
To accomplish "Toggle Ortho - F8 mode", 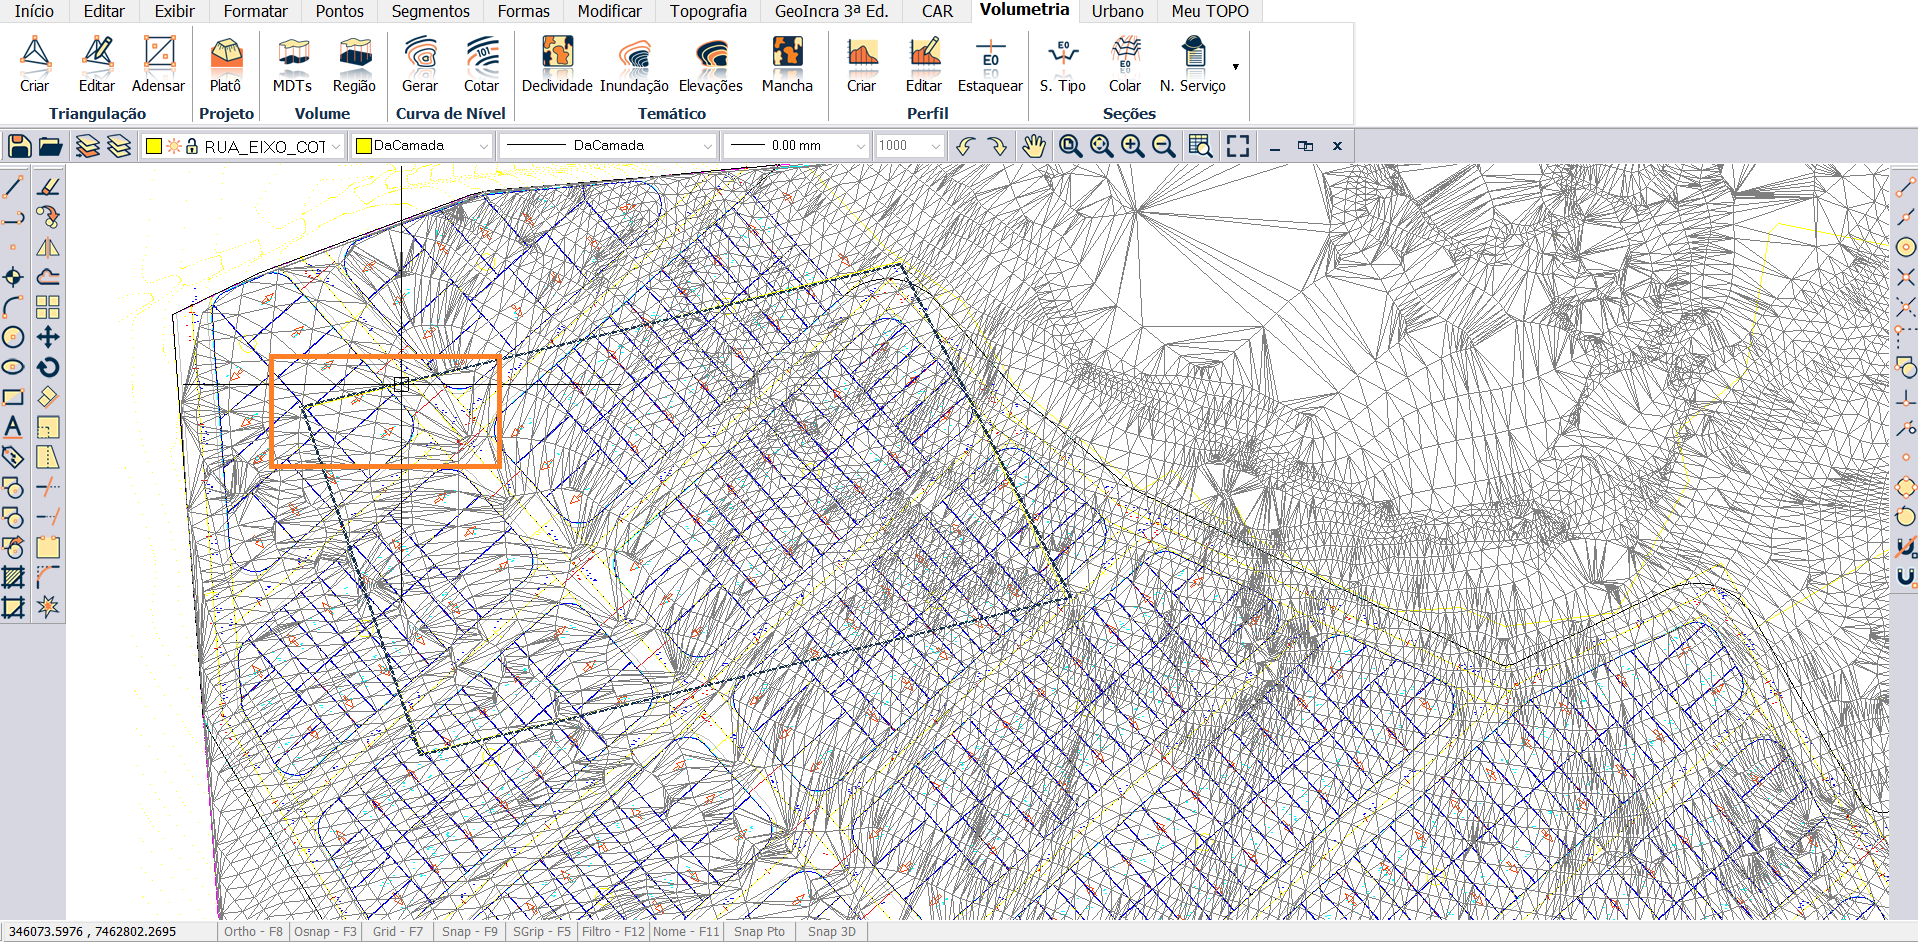I will (253, 931).
